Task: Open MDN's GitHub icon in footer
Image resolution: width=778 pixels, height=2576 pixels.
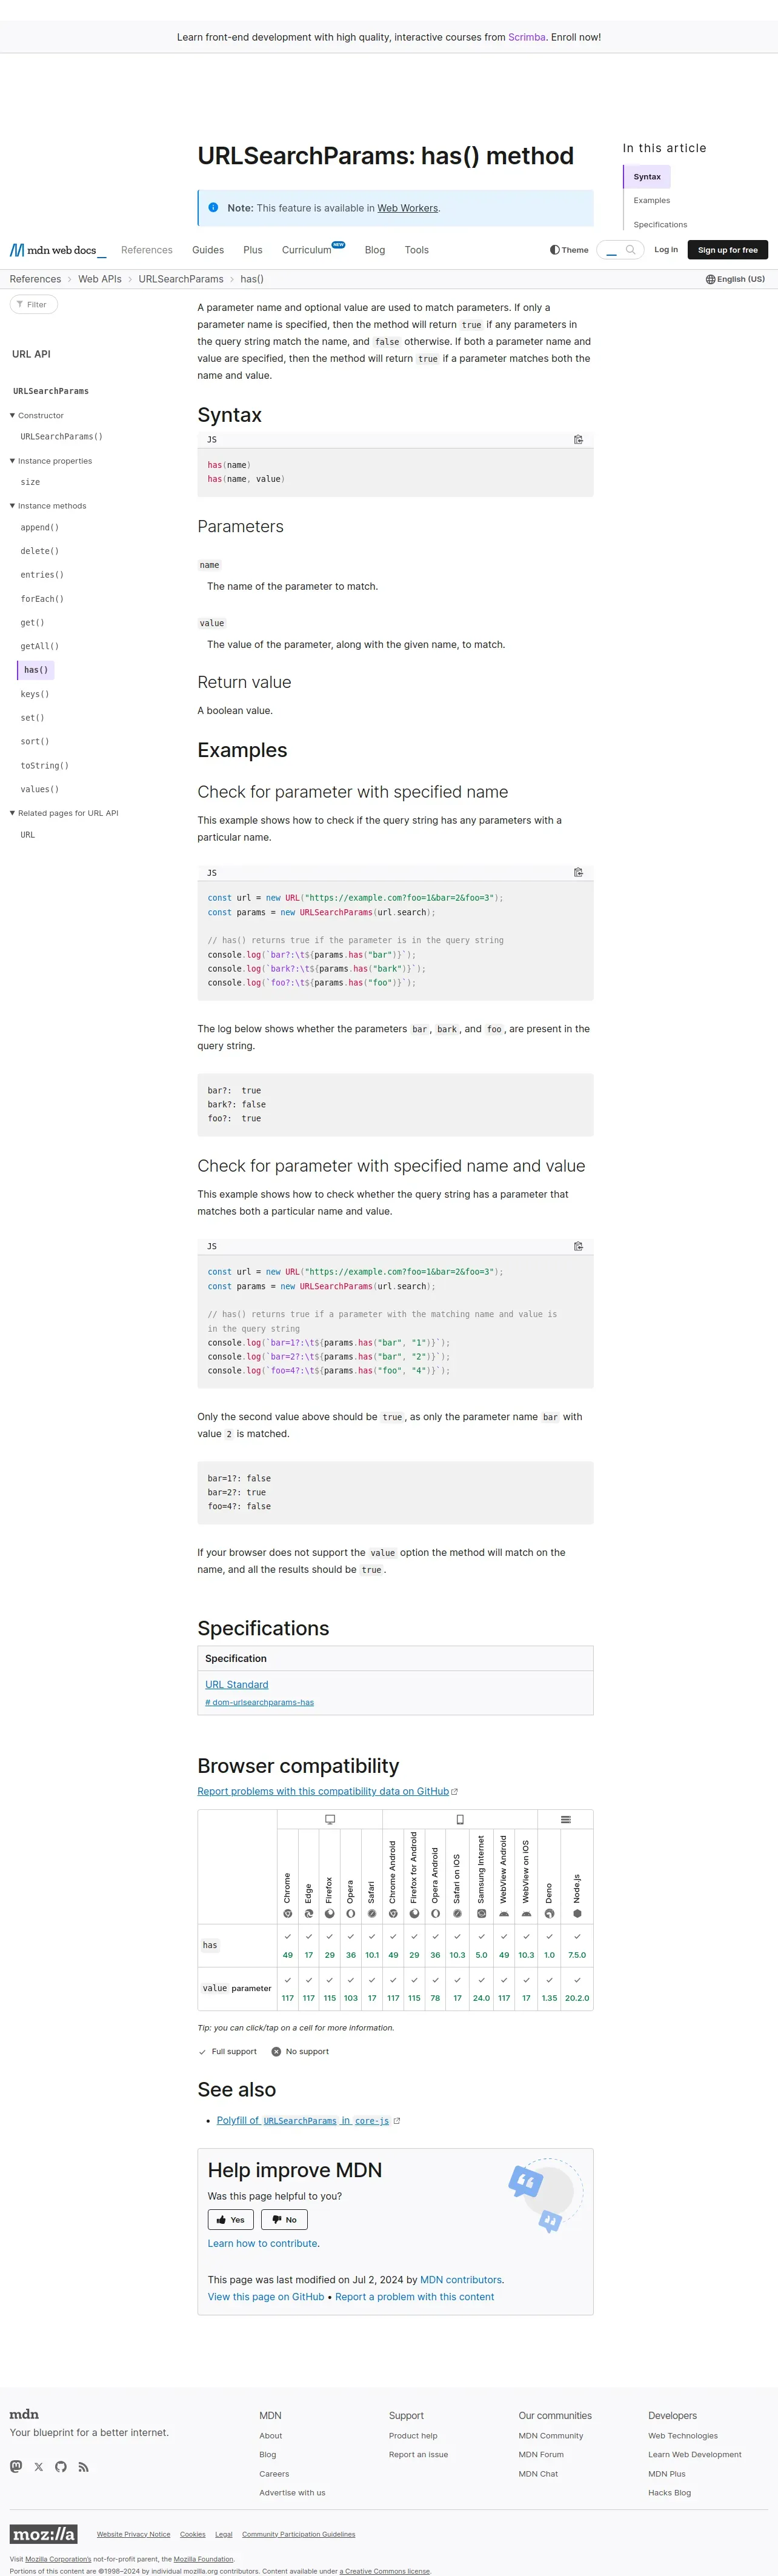Action: [61, 2467]
